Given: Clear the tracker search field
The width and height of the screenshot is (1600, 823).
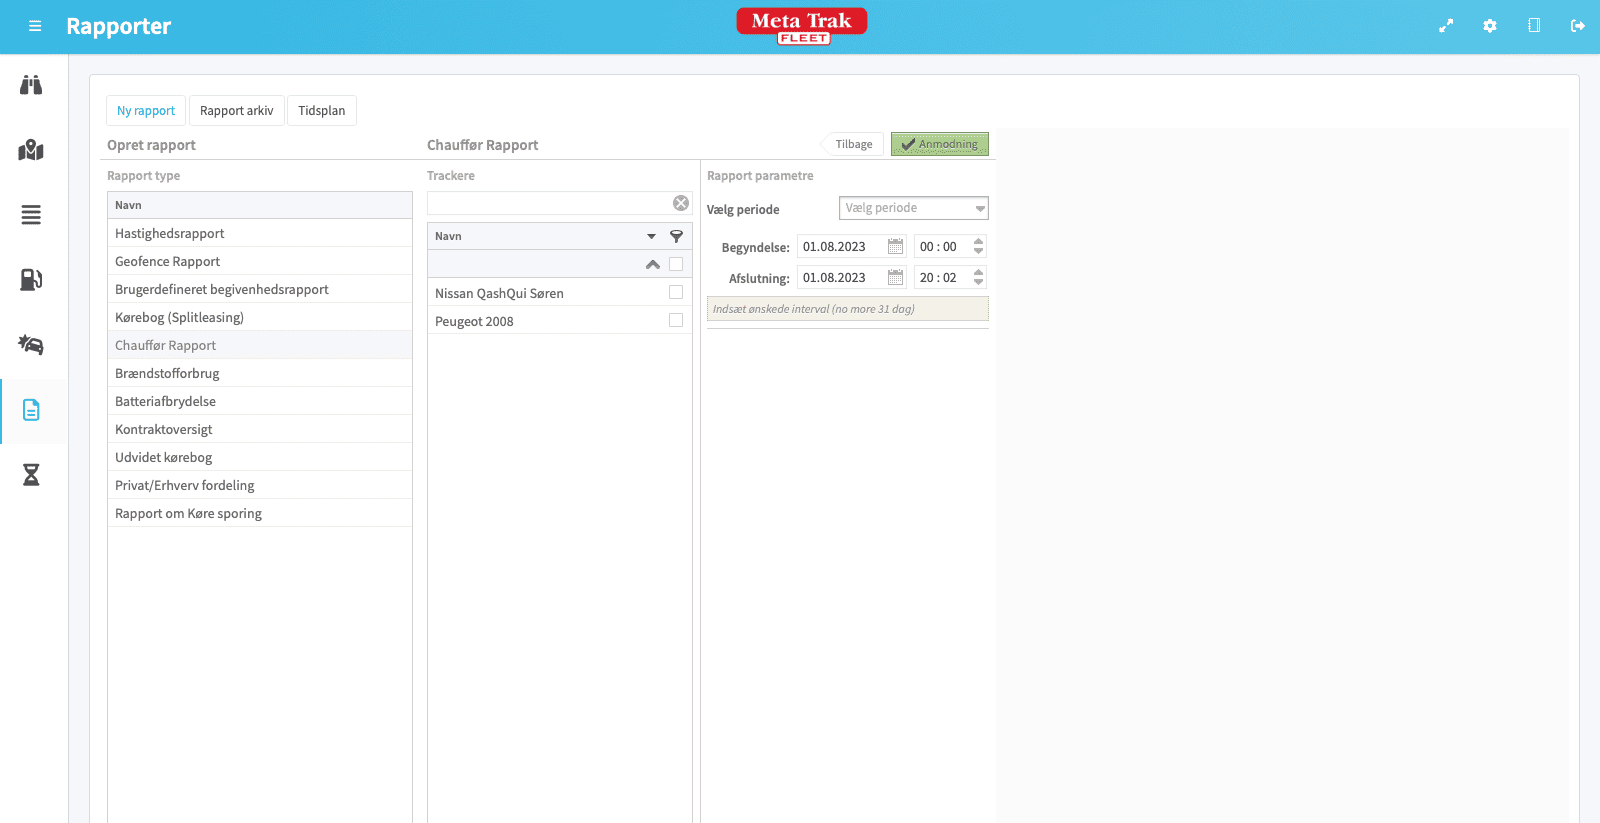Looking at the screenshot, I should click(681, 203).
